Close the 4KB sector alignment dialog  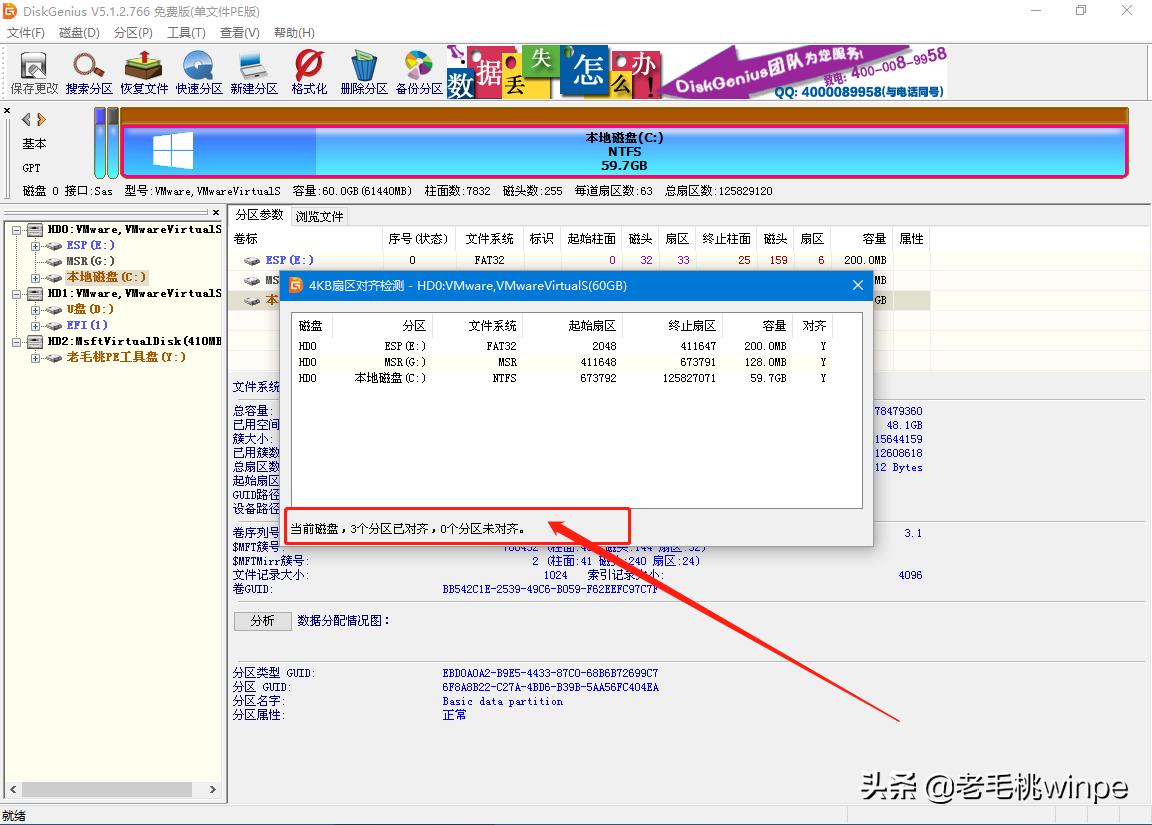[857, 285]
